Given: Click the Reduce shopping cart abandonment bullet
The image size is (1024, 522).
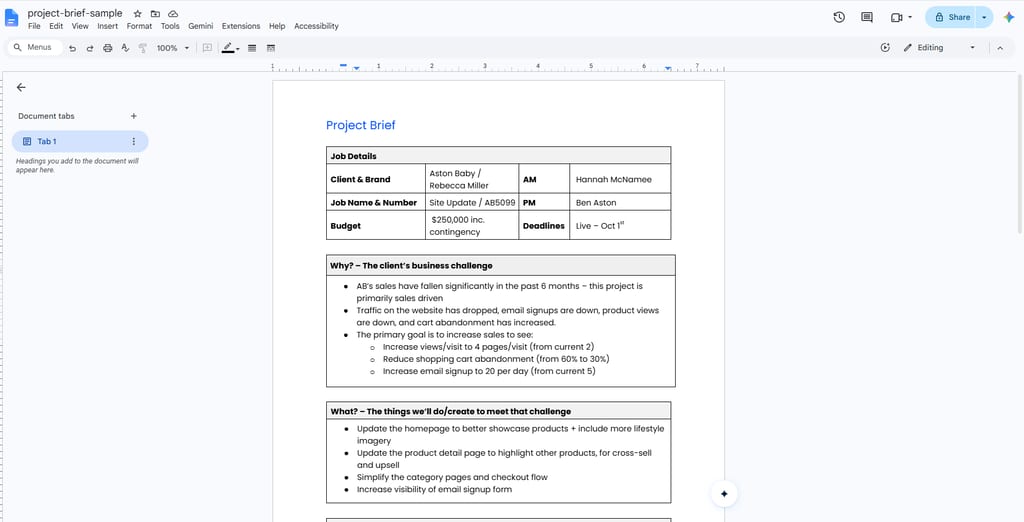Looking at the screenshot, I should 496,359.
